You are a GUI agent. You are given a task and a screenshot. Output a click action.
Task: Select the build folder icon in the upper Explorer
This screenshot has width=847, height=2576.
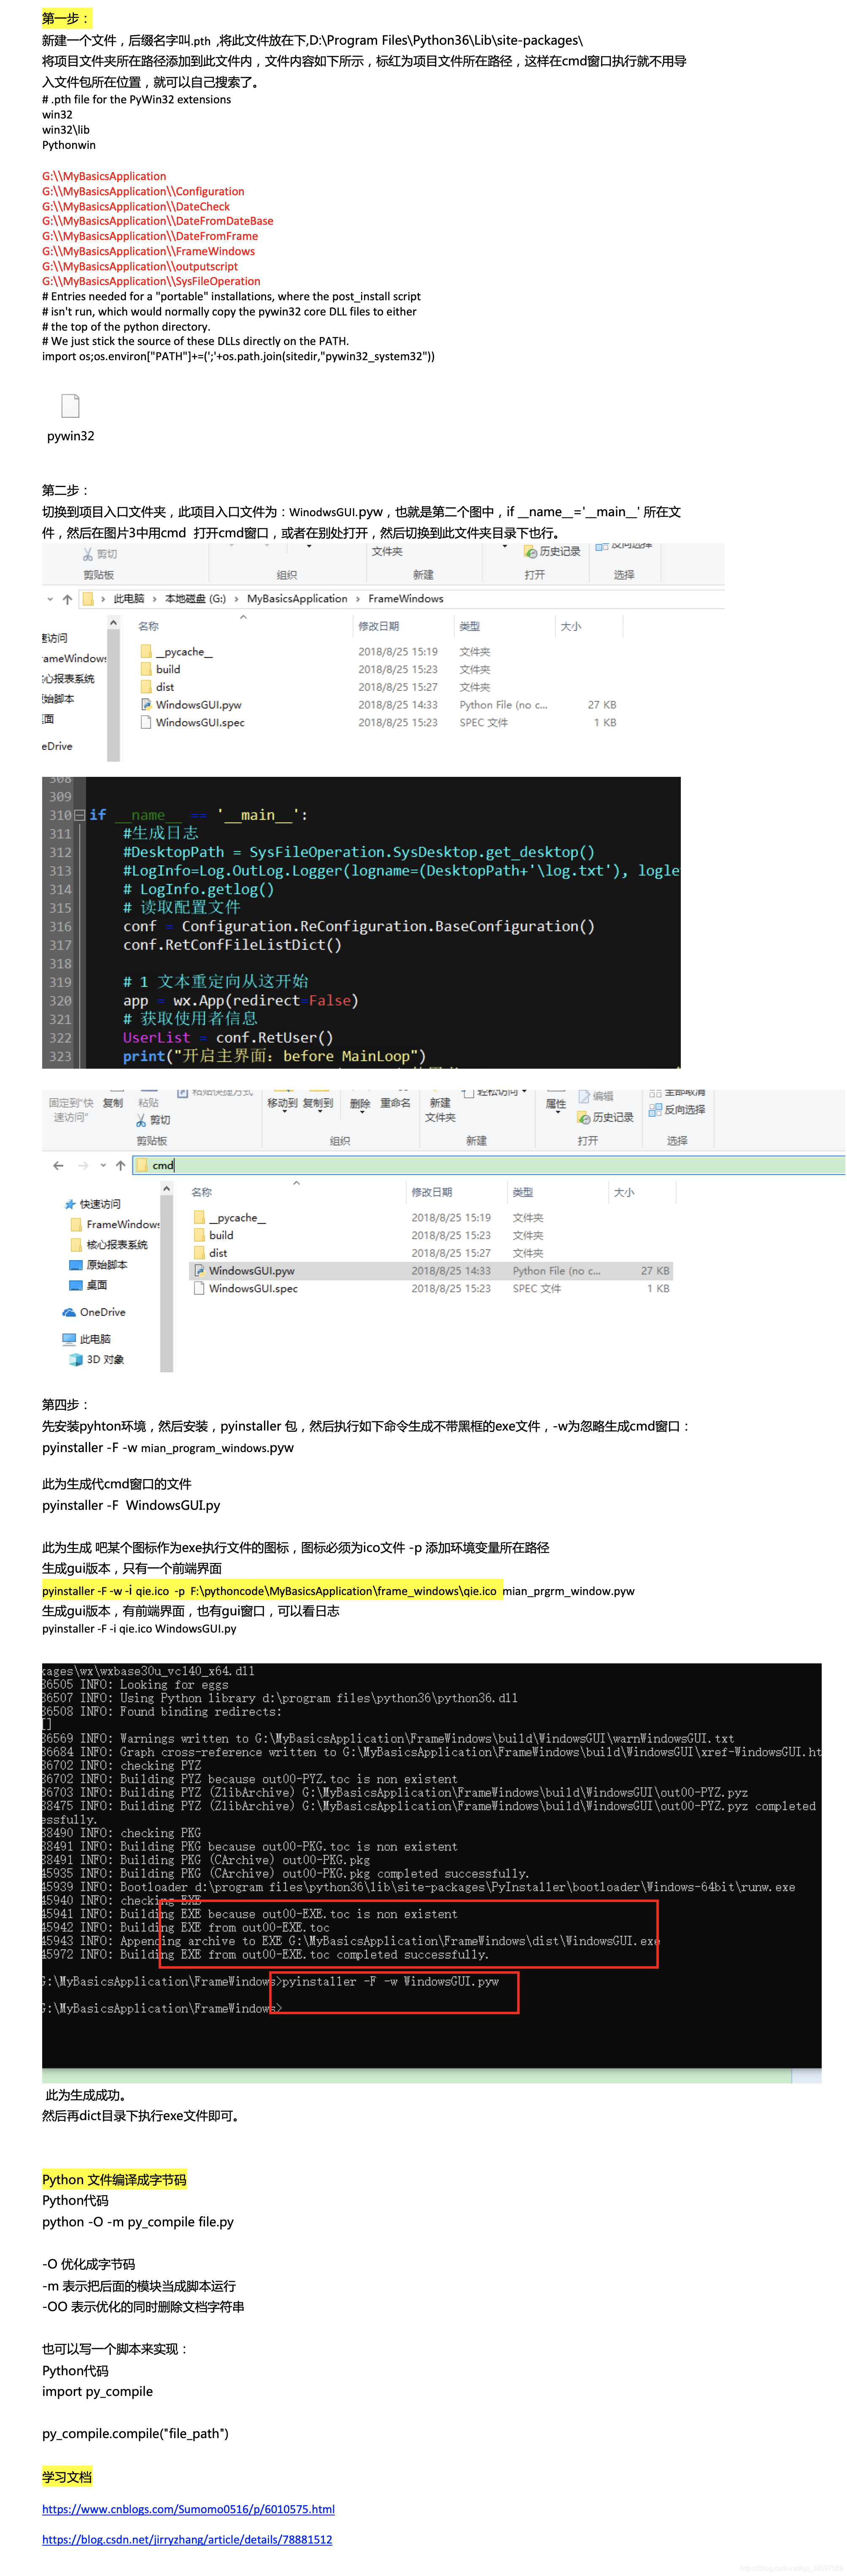(x=146, y=669)
